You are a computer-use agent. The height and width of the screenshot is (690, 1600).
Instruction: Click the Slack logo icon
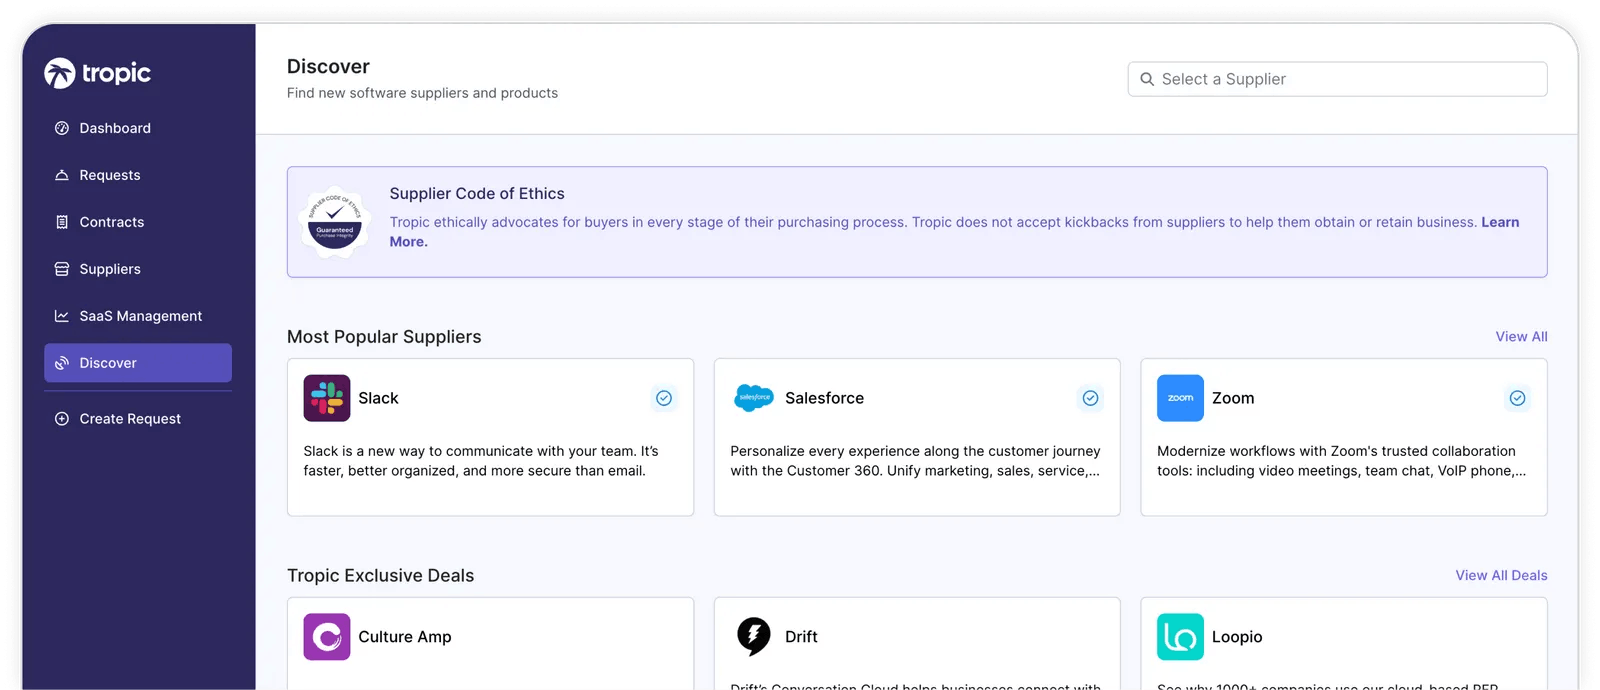(327, 398)
